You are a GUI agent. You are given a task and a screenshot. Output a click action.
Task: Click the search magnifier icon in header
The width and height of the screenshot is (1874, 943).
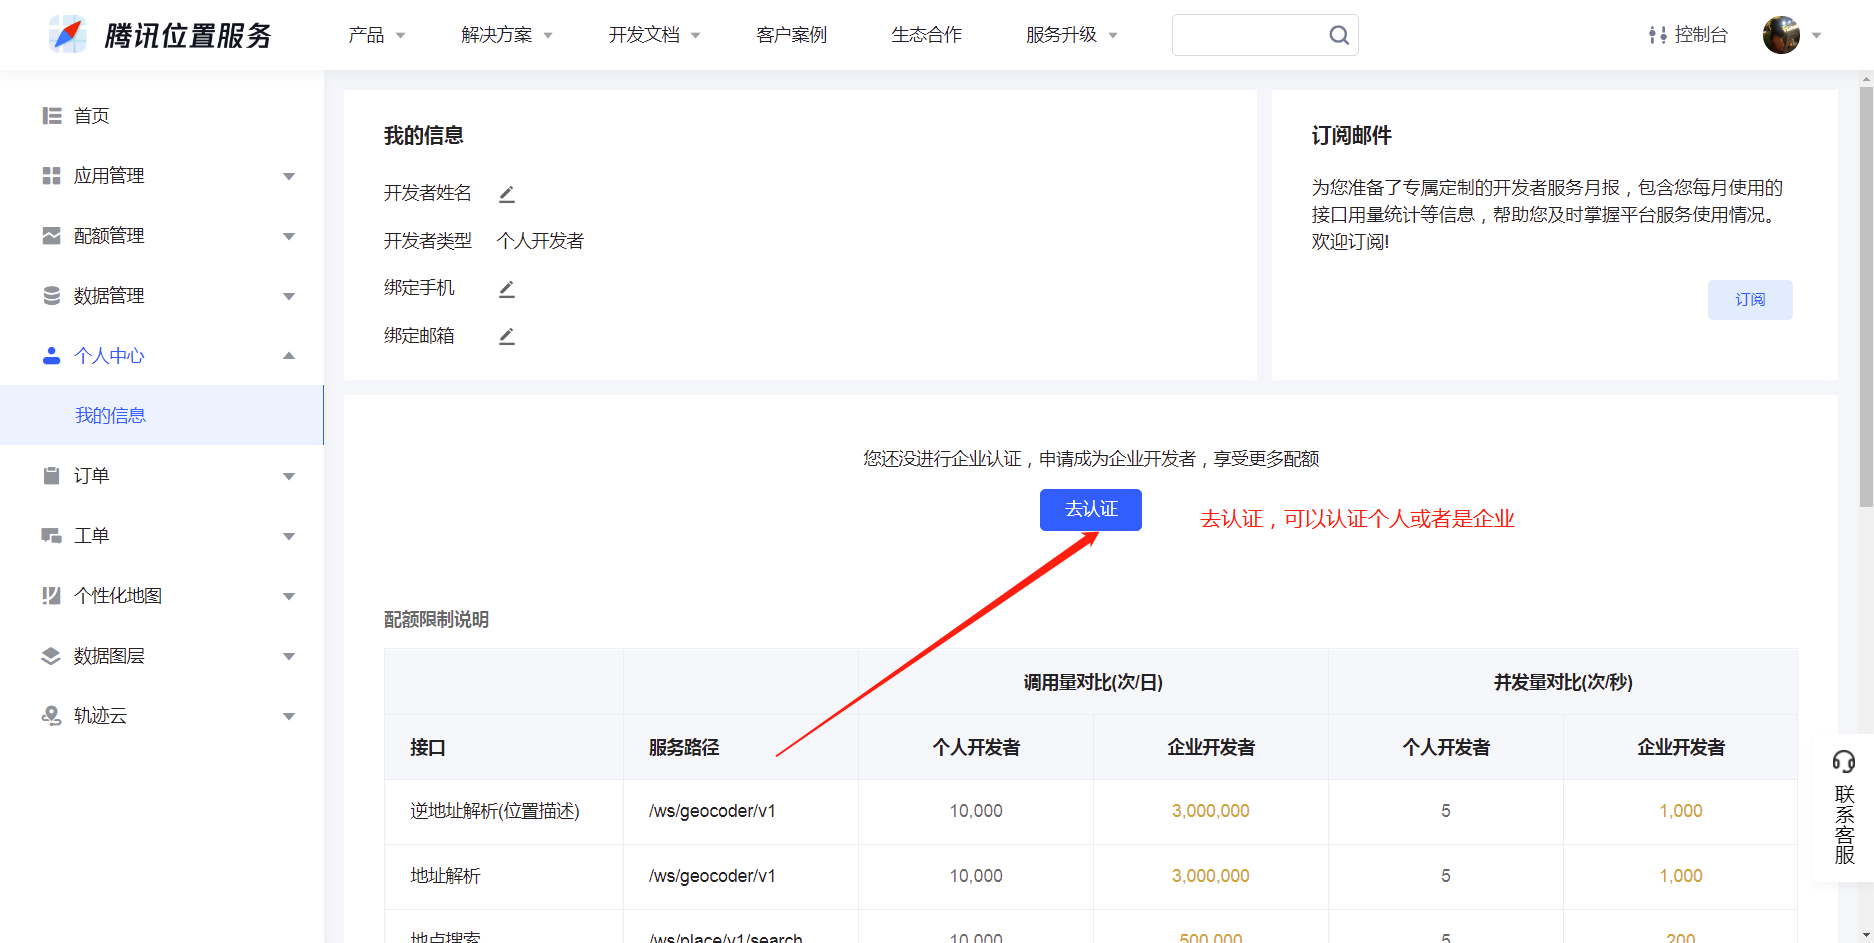(1339, 36)
